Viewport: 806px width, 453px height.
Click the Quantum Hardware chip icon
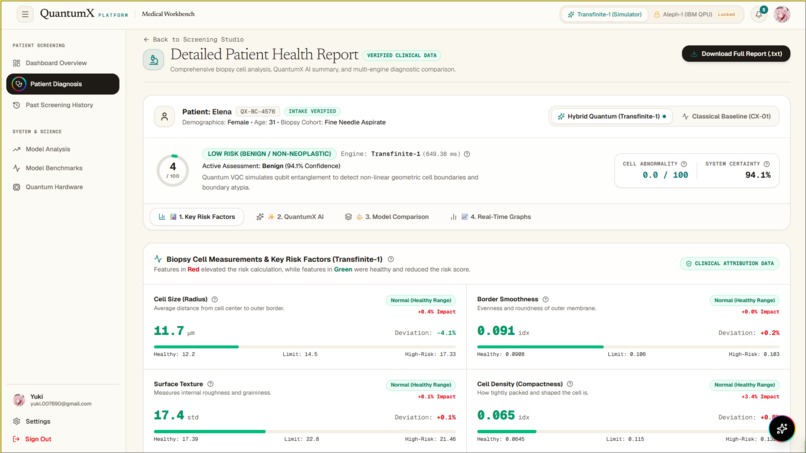click(x=16, y=187)
